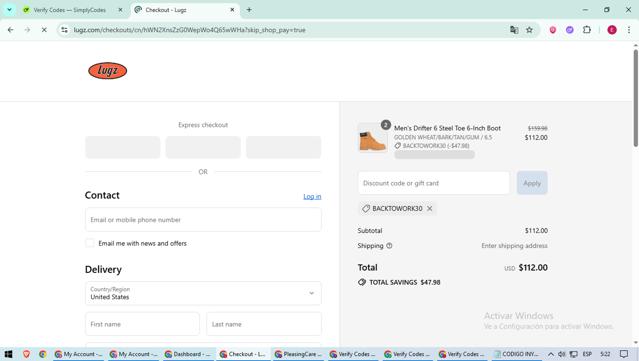Click the Last name field
Viewport: 639px width, 361px height.
tap(264, 324)
